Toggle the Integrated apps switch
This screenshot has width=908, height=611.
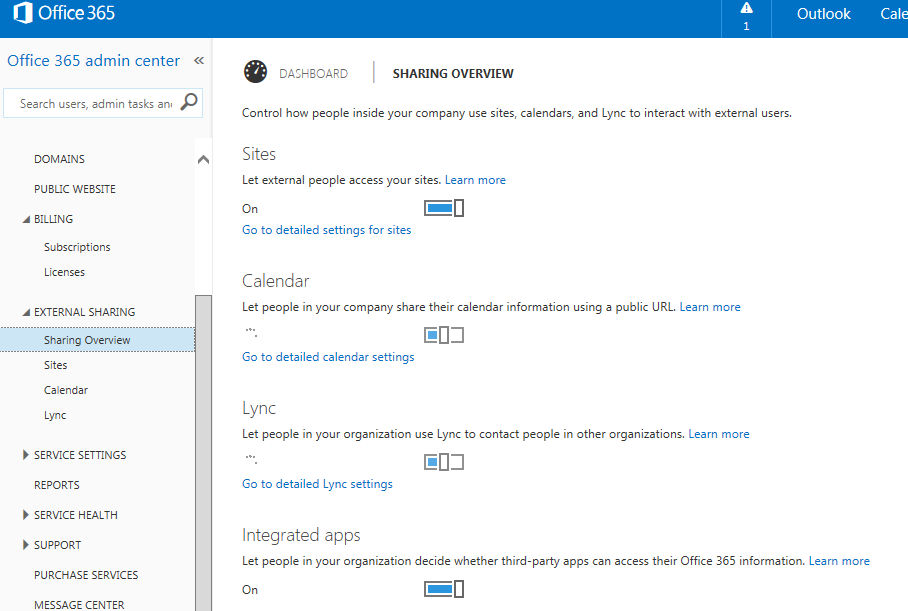[x=444, y=589]
